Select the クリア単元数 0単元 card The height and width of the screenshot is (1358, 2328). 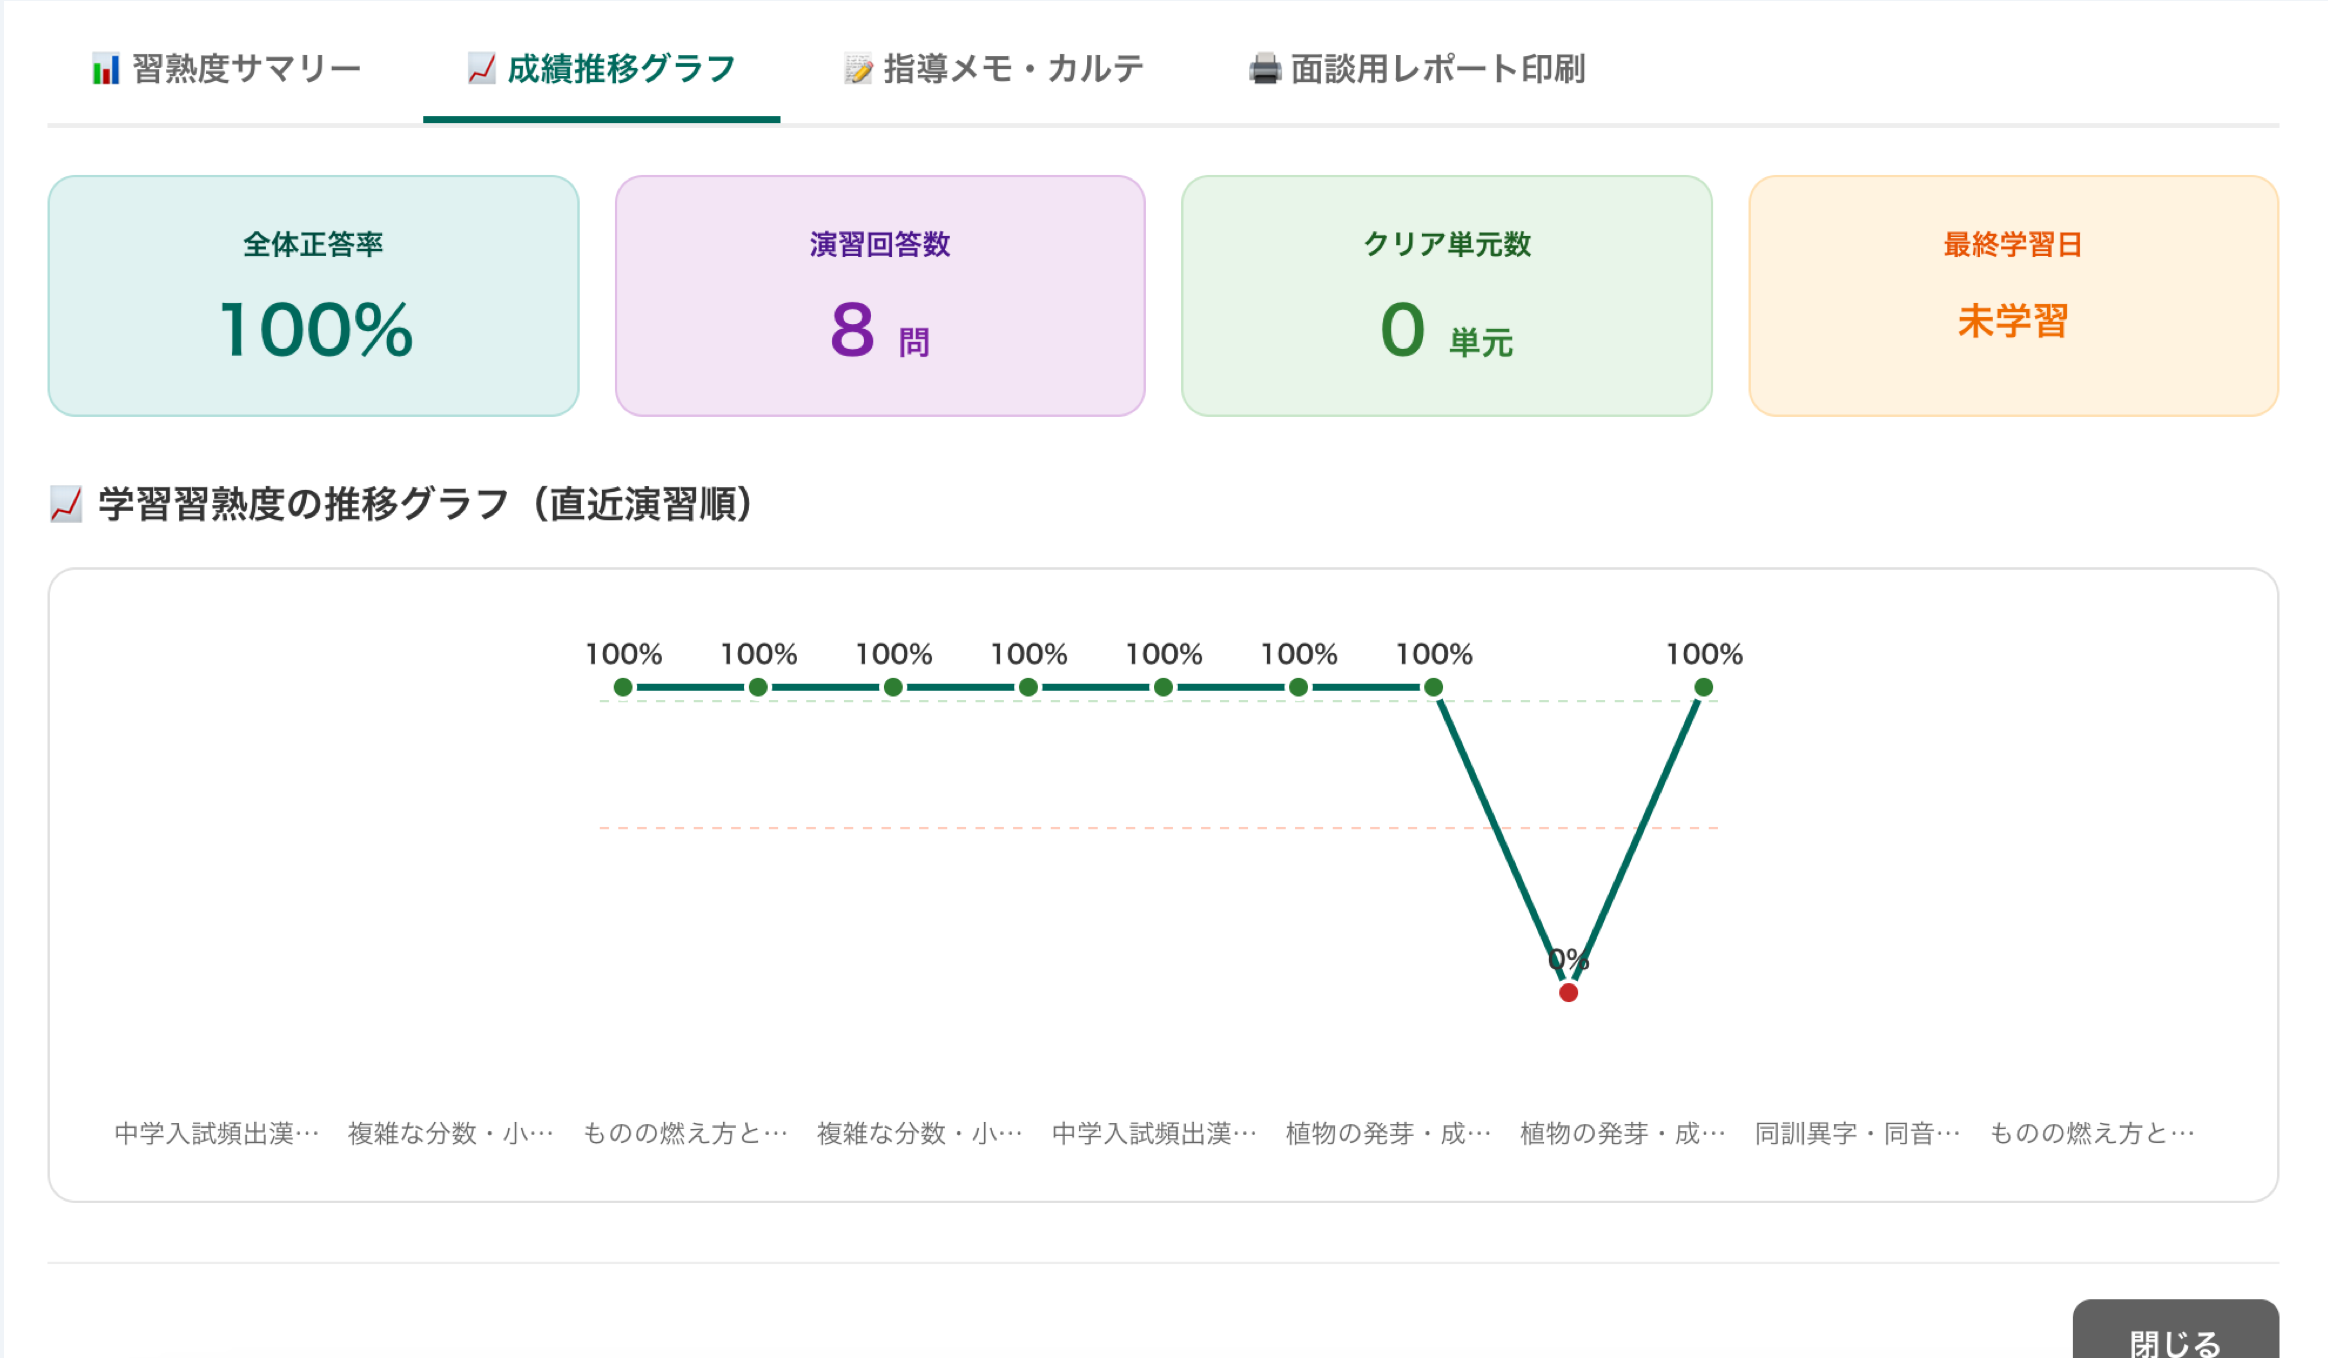tap(1447, 296)
